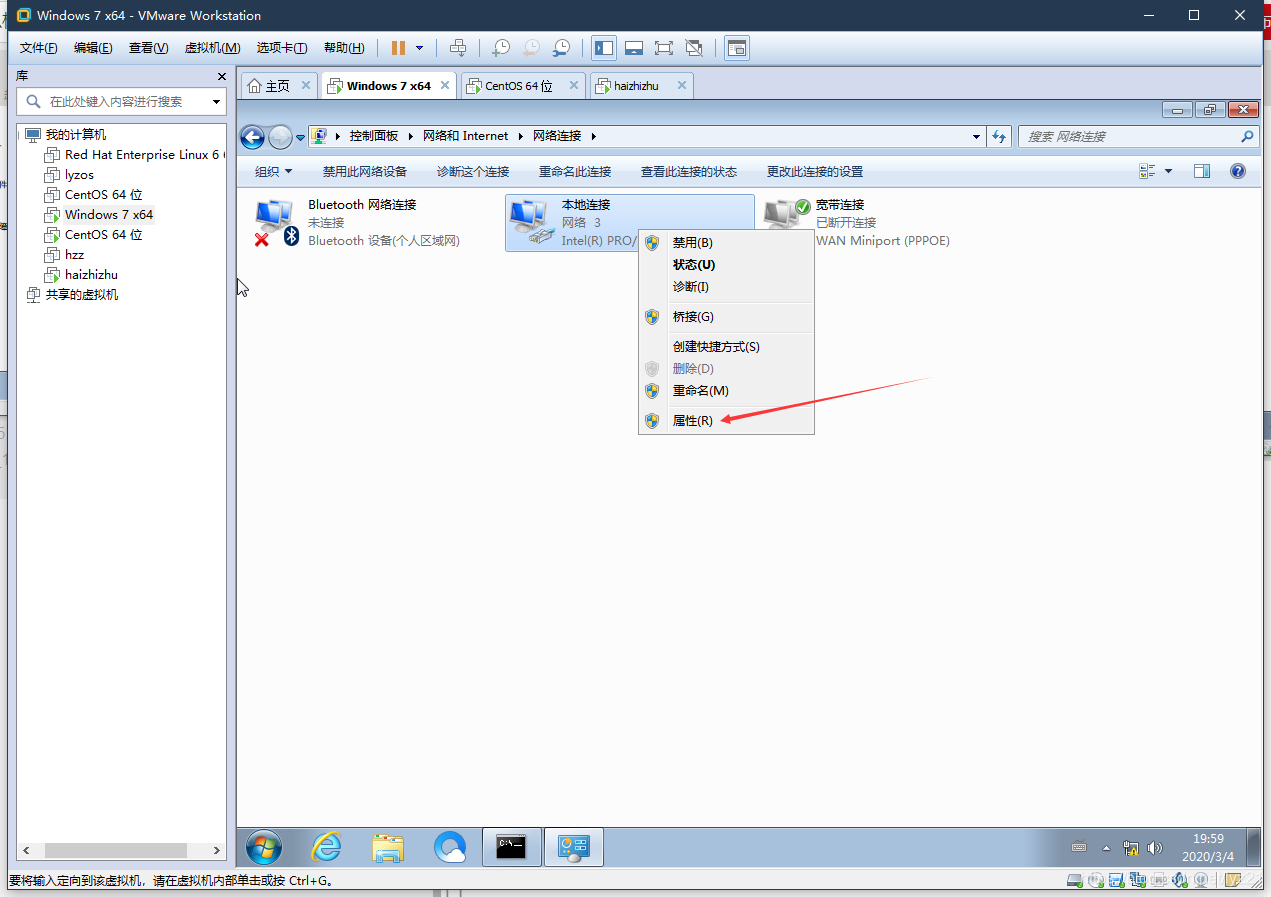Choose 状态(U) in the context menu

tap(726, 265)
